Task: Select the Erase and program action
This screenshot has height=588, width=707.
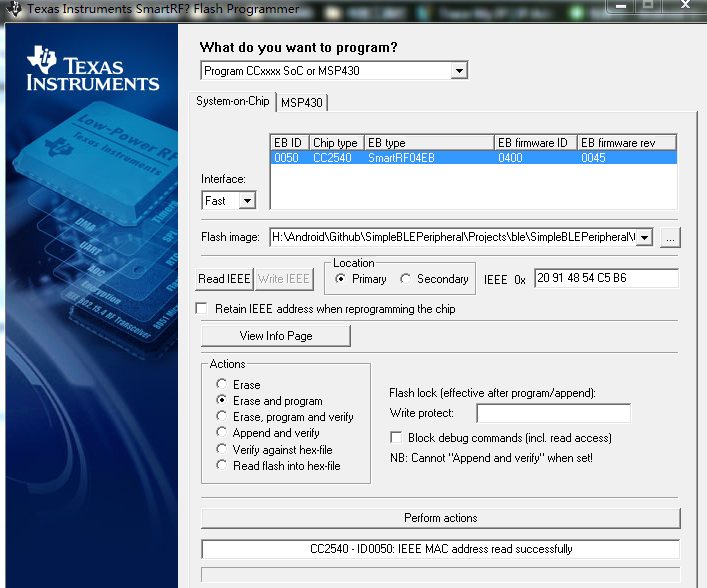Action: coord(221,400)
